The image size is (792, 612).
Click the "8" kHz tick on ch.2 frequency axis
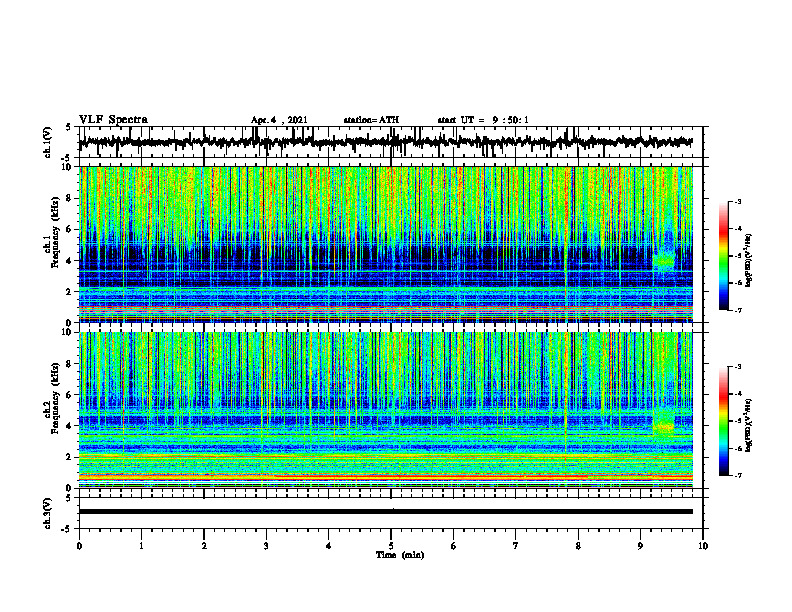(x=70, y=364)
